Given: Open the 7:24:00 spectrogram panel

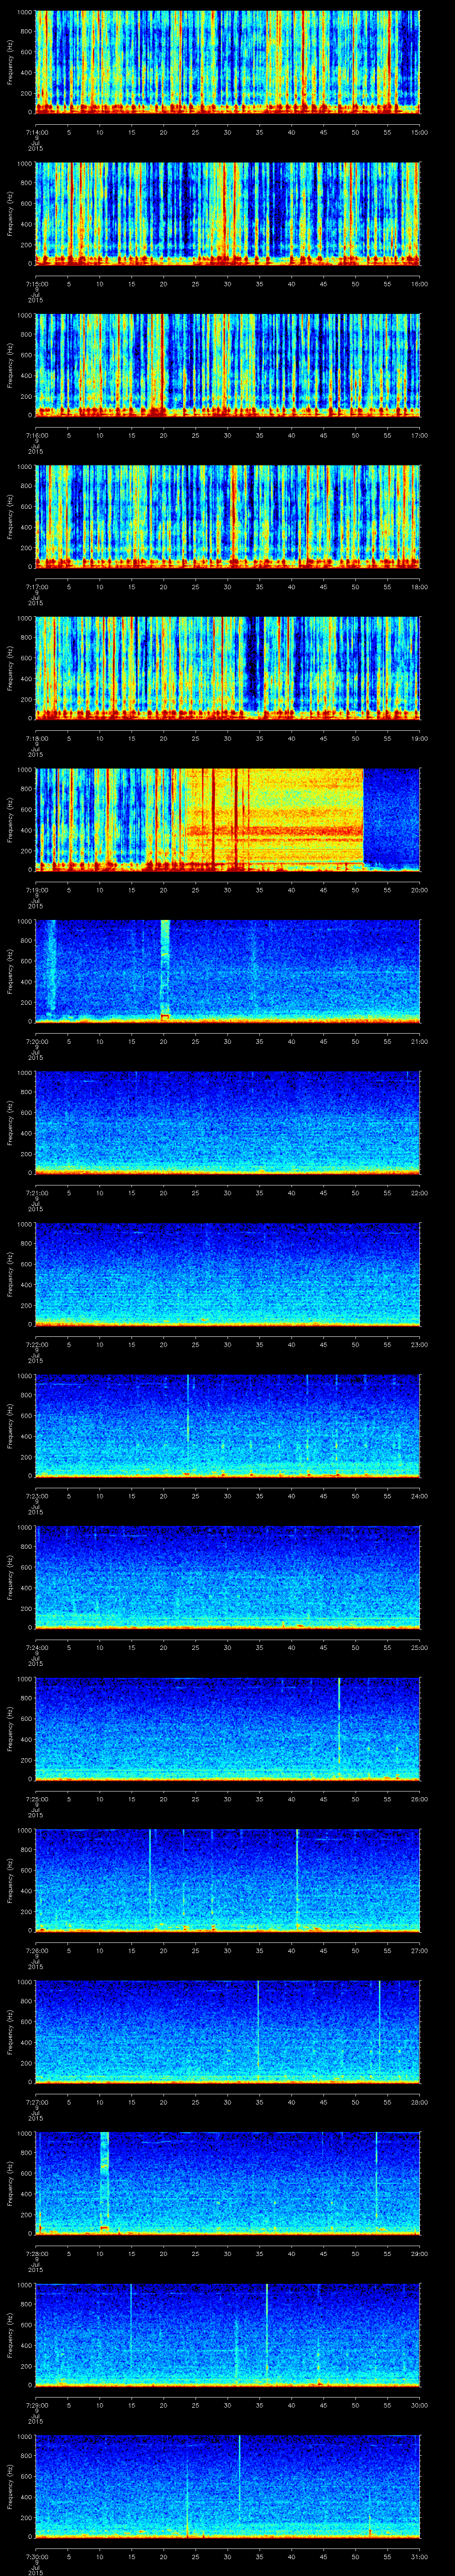Looking at the screenshot, I should pos(228,1577).
